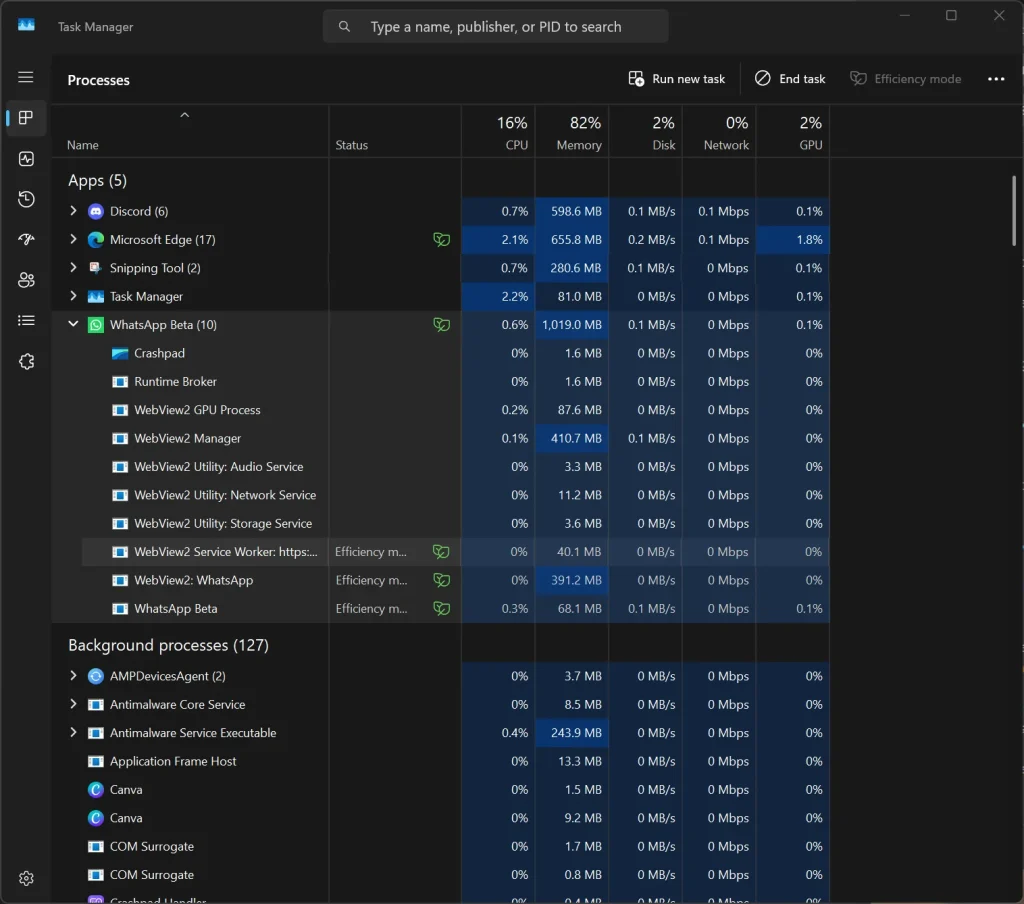Screen dimensions: 1024x904
Task: Select the COM Surrogate row using 1.7 MB
Action: [440, 847]
